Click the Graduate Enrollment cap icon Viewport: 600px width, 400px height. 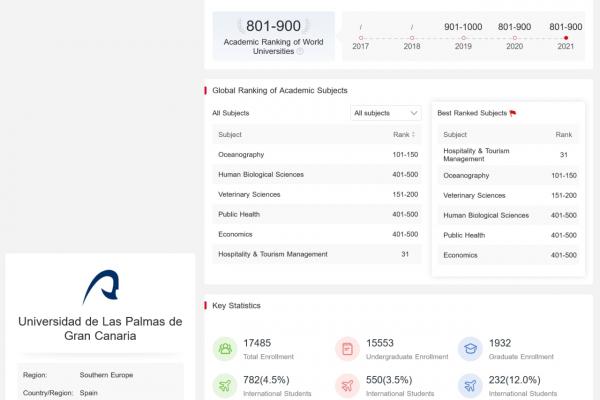(470, 349)
